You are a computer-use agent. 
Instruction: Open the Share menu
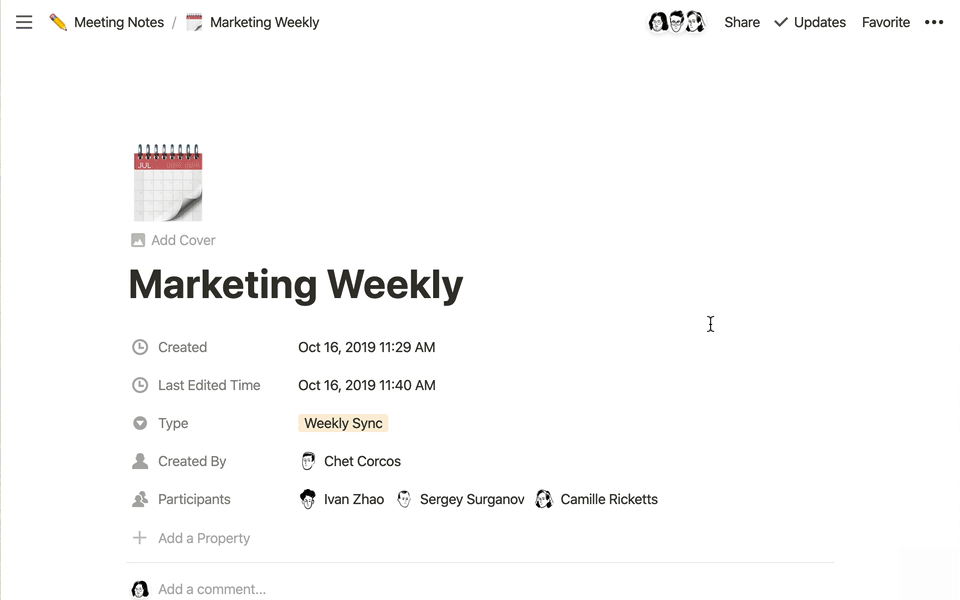pos(742,22)
